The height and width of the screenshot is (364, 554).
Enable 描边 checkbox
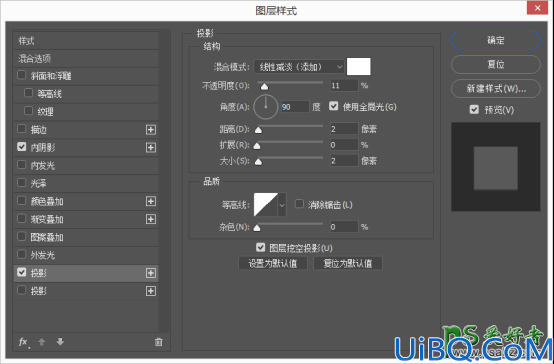[22, 129]
